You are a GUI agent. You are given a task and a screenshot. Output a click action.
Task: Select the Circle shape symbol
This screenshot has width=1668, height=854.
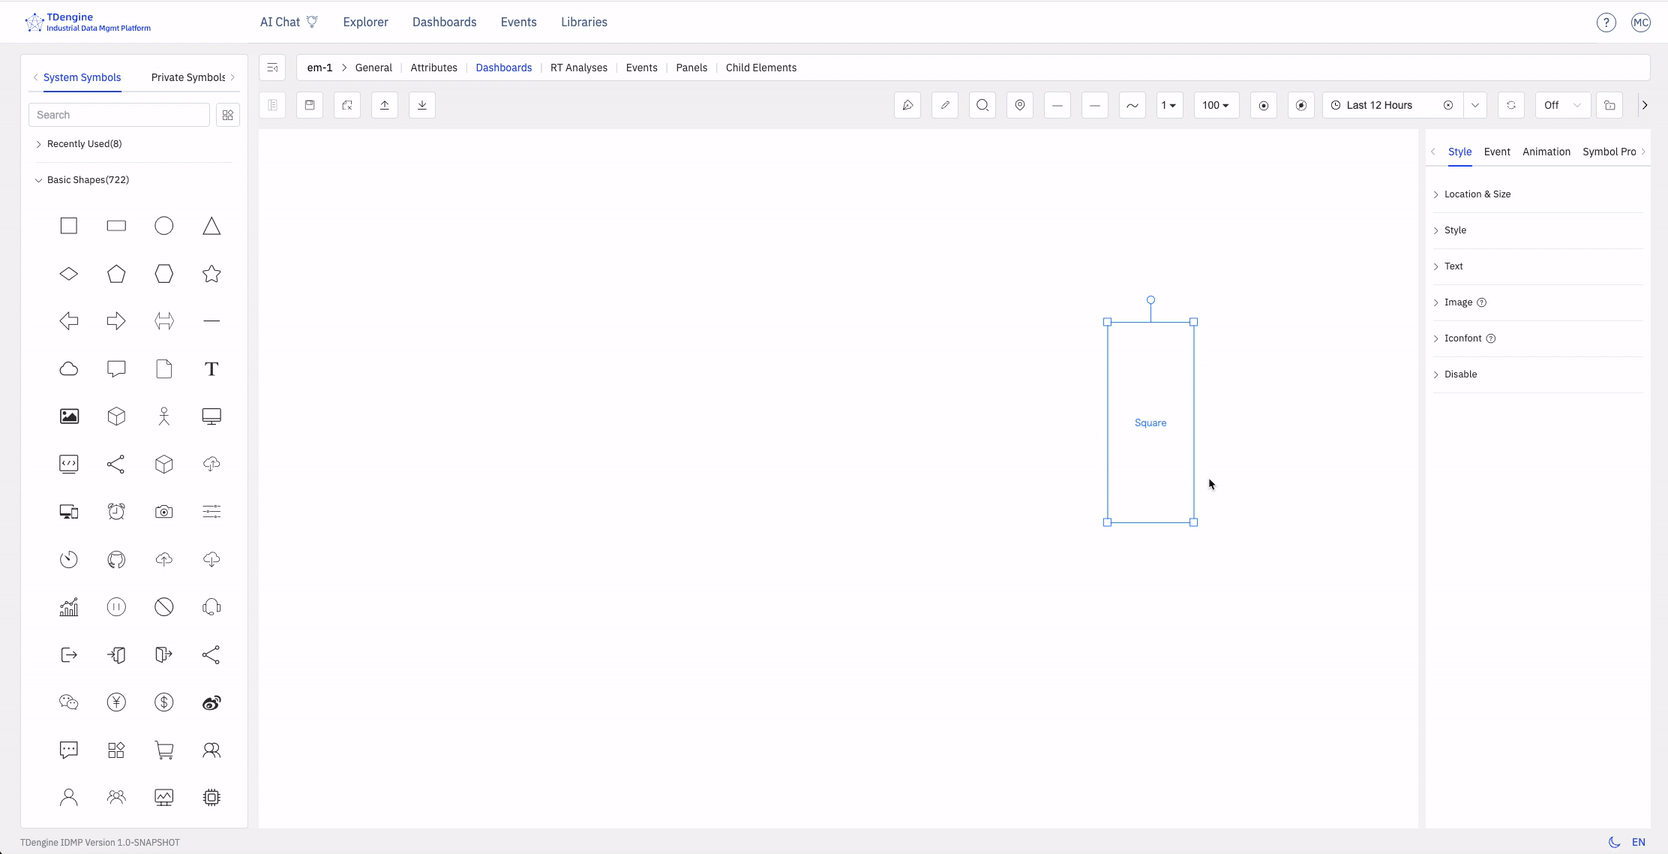pos(164,226)
